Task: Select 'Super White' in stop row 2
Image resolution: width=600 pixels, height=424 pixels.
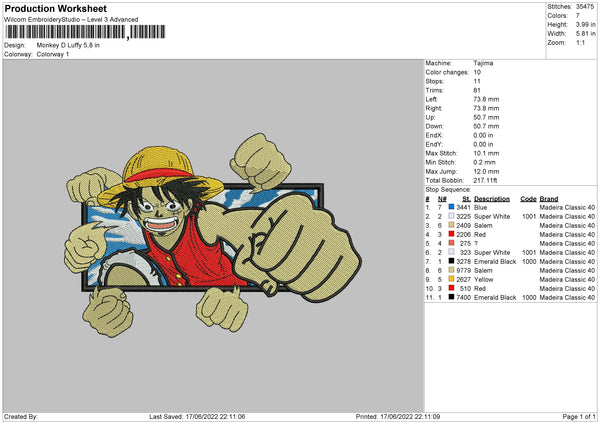Action: tap(492, 217)
